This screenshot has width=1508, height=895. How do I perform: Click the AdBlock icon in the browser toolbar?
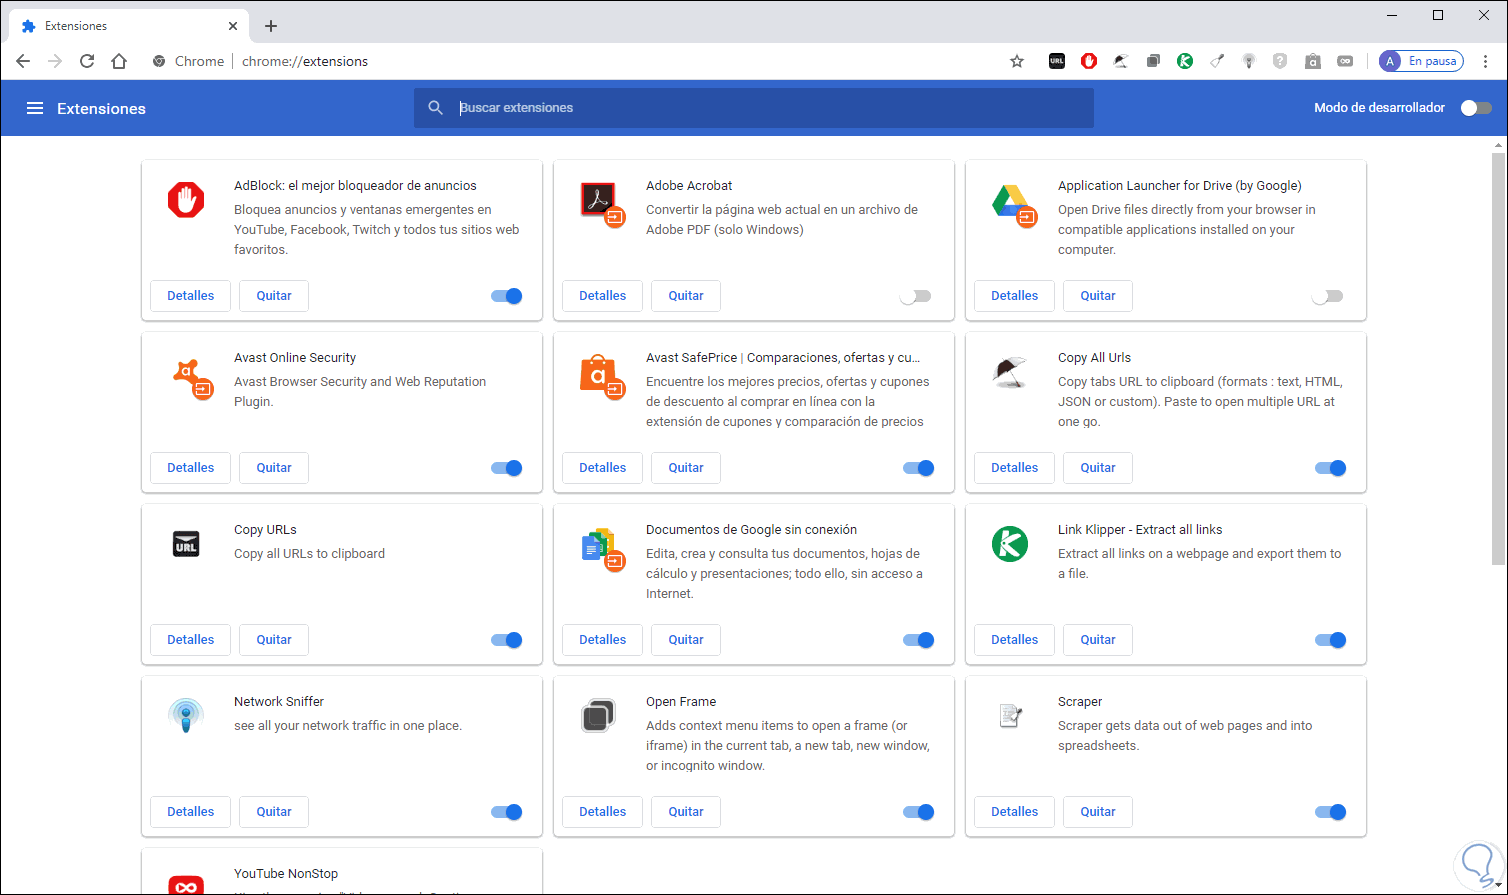1089,61
